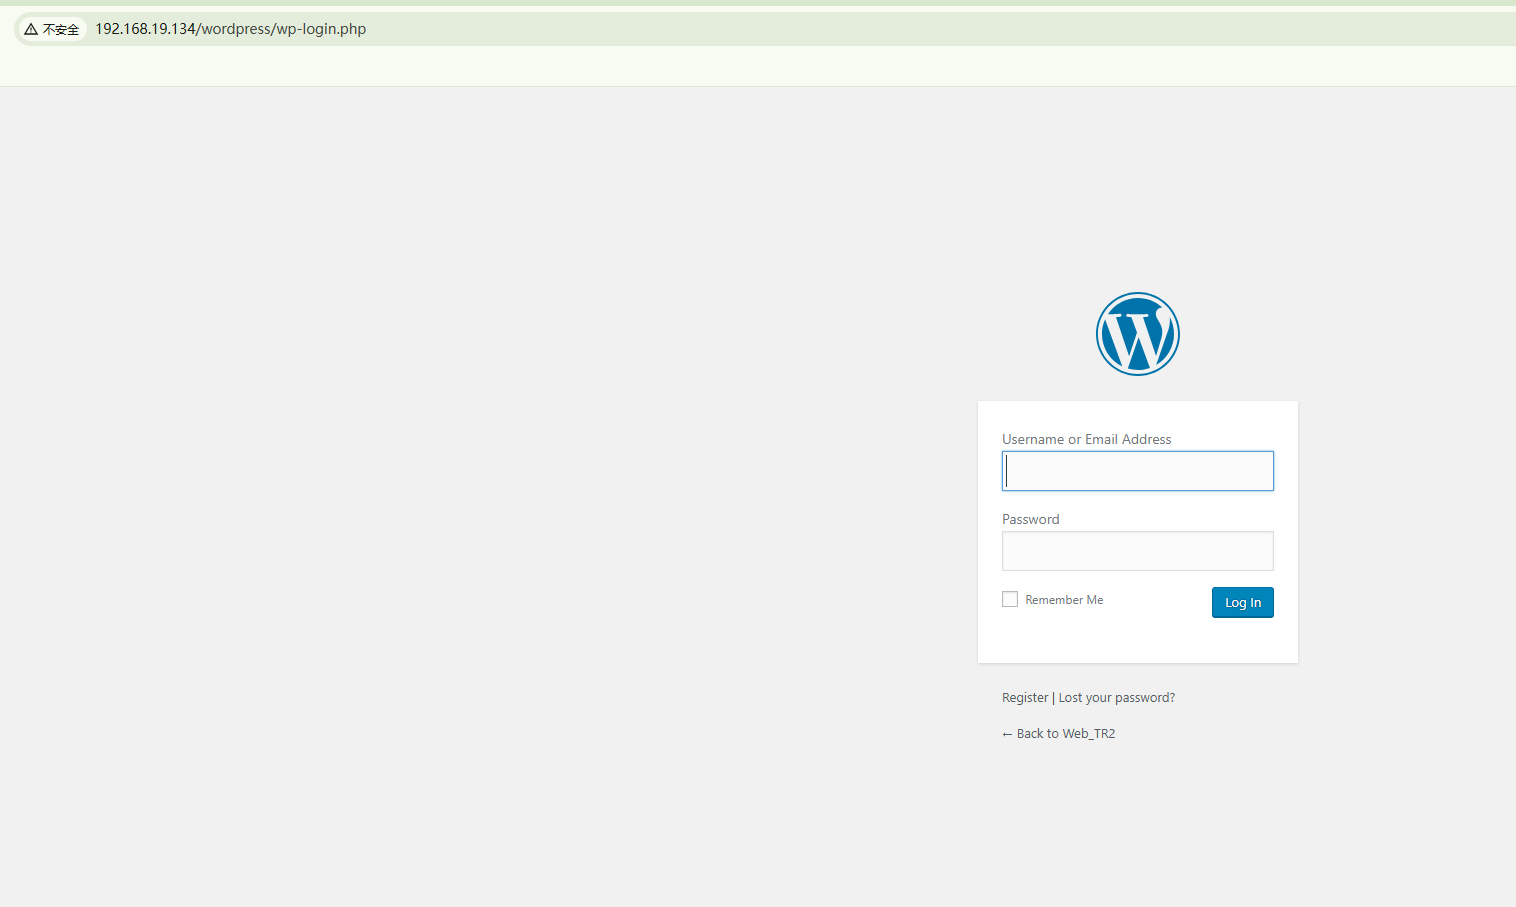Click the security warning triangle icon
1516x907 pixels.
(31, 29)
